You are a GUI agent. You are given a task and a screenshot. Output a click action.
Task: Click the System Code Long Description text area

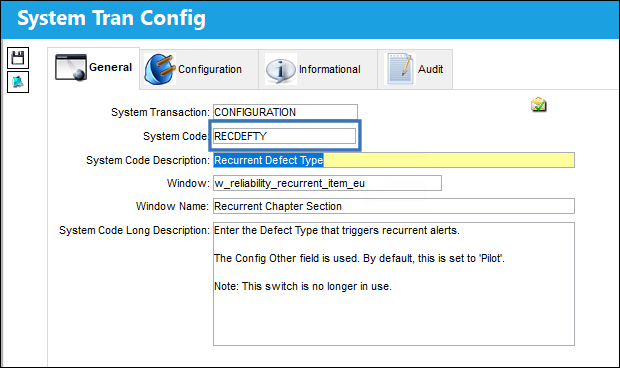[x=394, y=284]
